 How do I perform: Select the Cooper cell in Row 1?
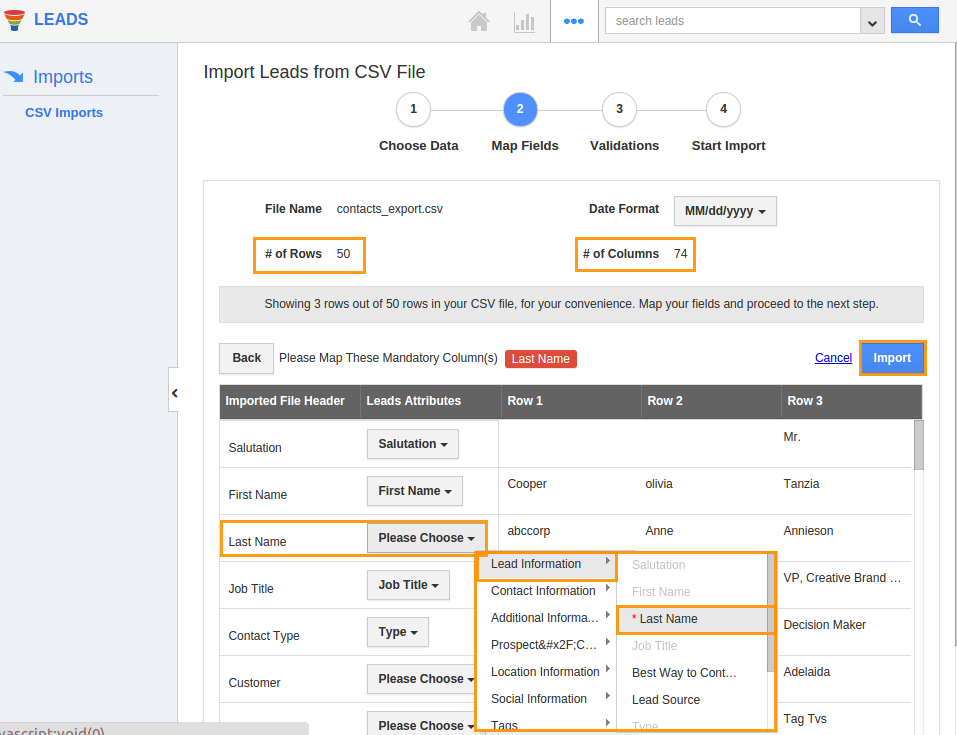527,484
